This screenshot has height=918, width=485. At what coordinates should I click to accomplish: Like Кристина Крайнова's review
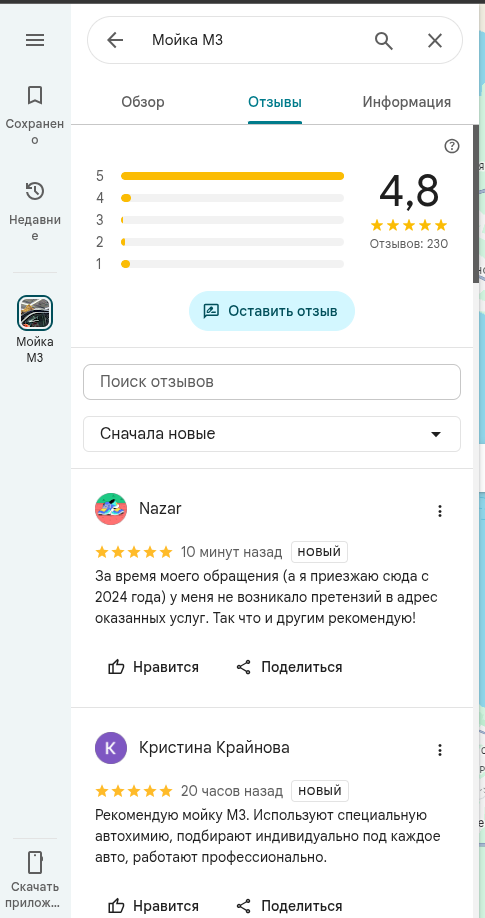(153, 906)
